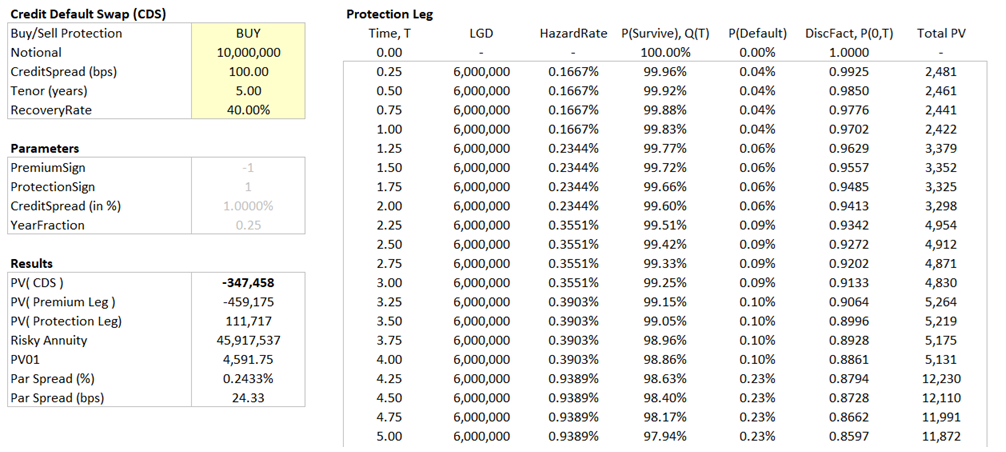1006x452 pixels.
Task: Click the ProtectionSign value cell
Action: click(x=248, y=186)
